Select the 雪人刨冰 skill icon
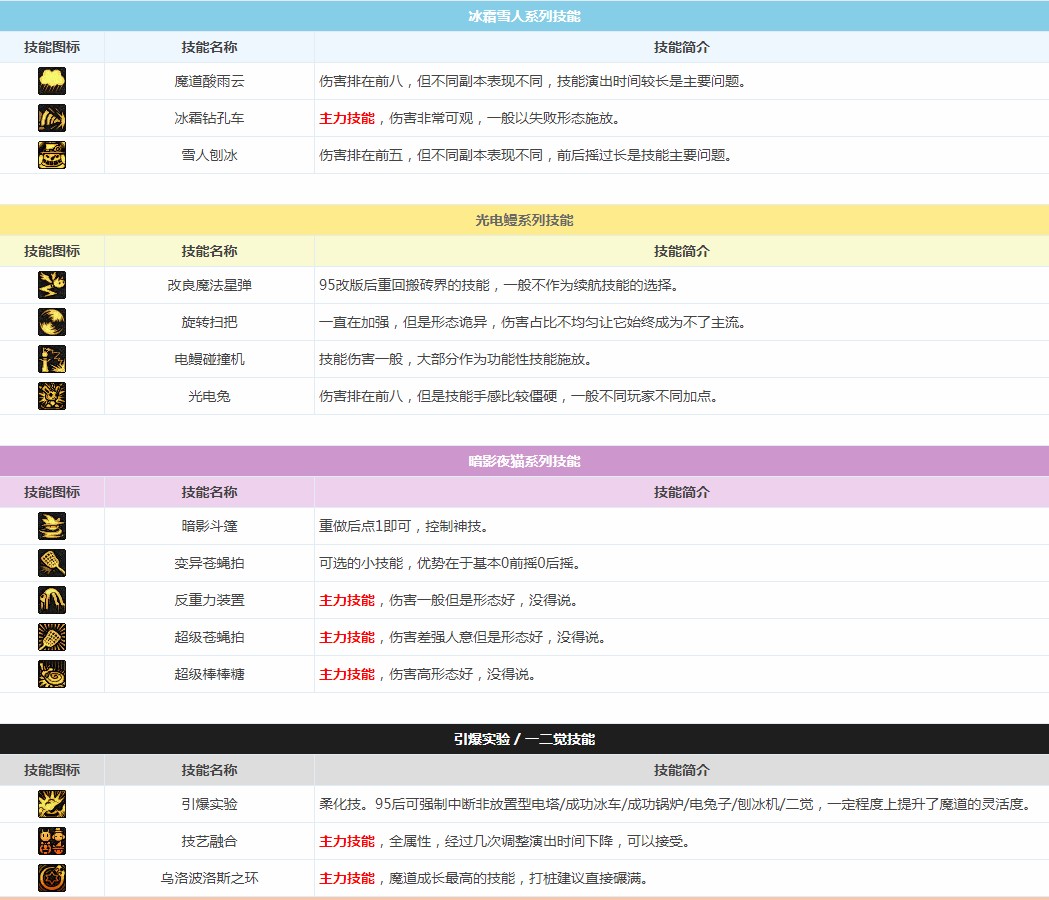1049x900 pixels. (52, 155)
